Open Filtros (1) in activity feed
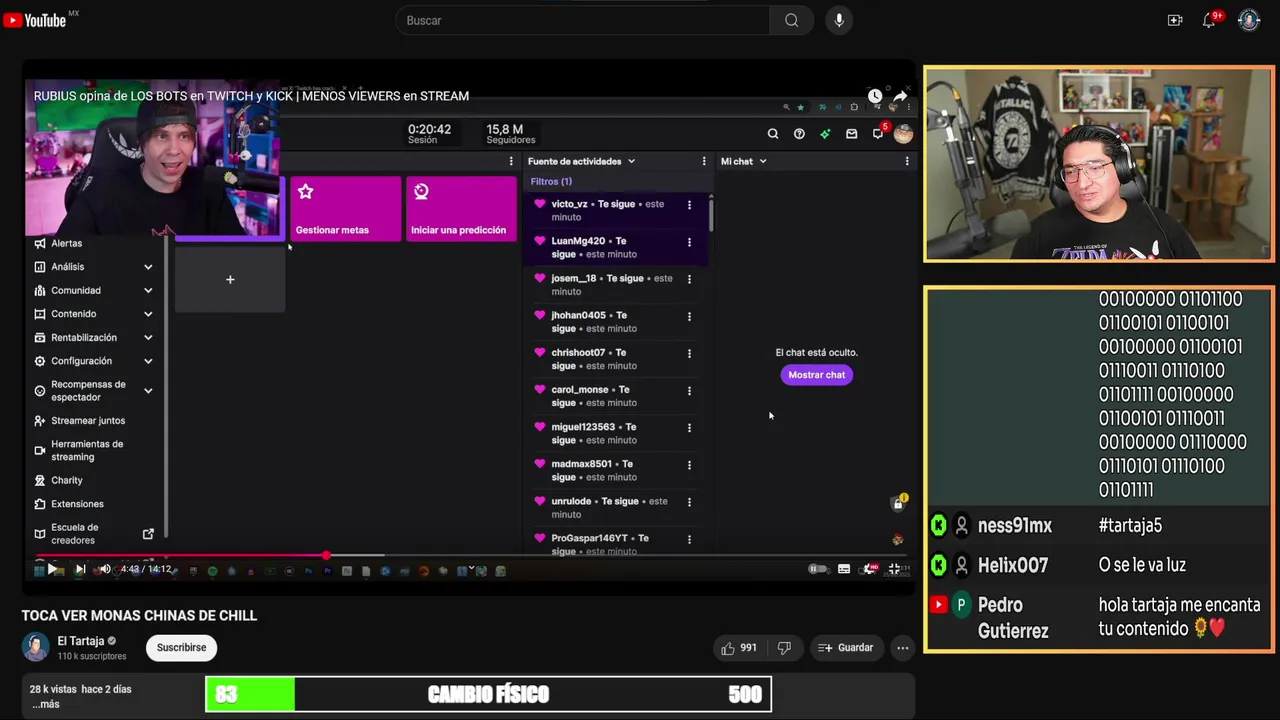Viewport: 1280px width, 720px height. coord(551,182)
